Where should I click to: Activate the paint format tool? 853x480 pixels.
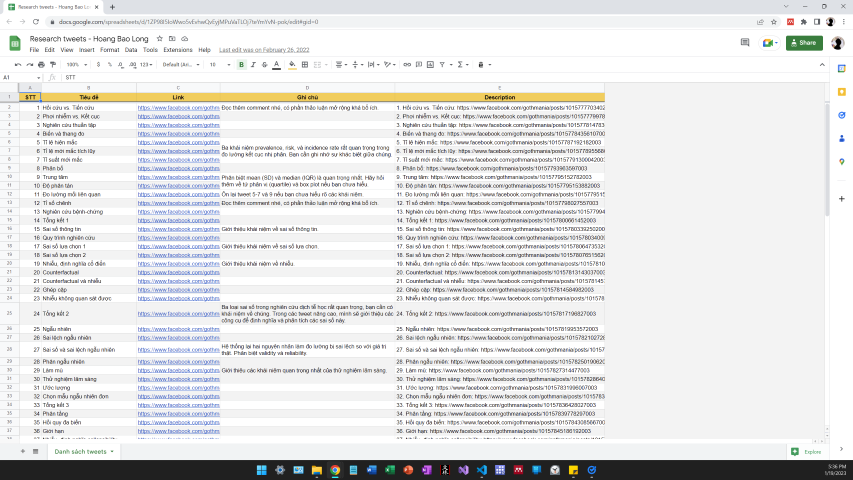click(x=53, y=65)
